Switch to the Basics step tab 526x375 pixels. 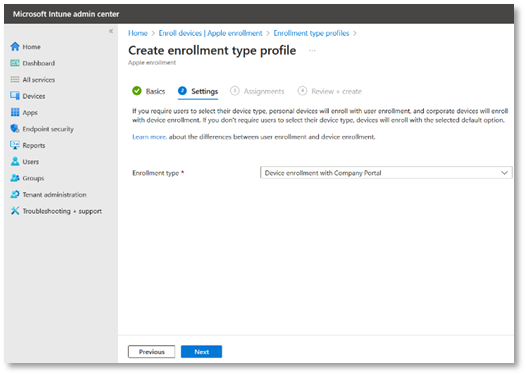(149, 91)
